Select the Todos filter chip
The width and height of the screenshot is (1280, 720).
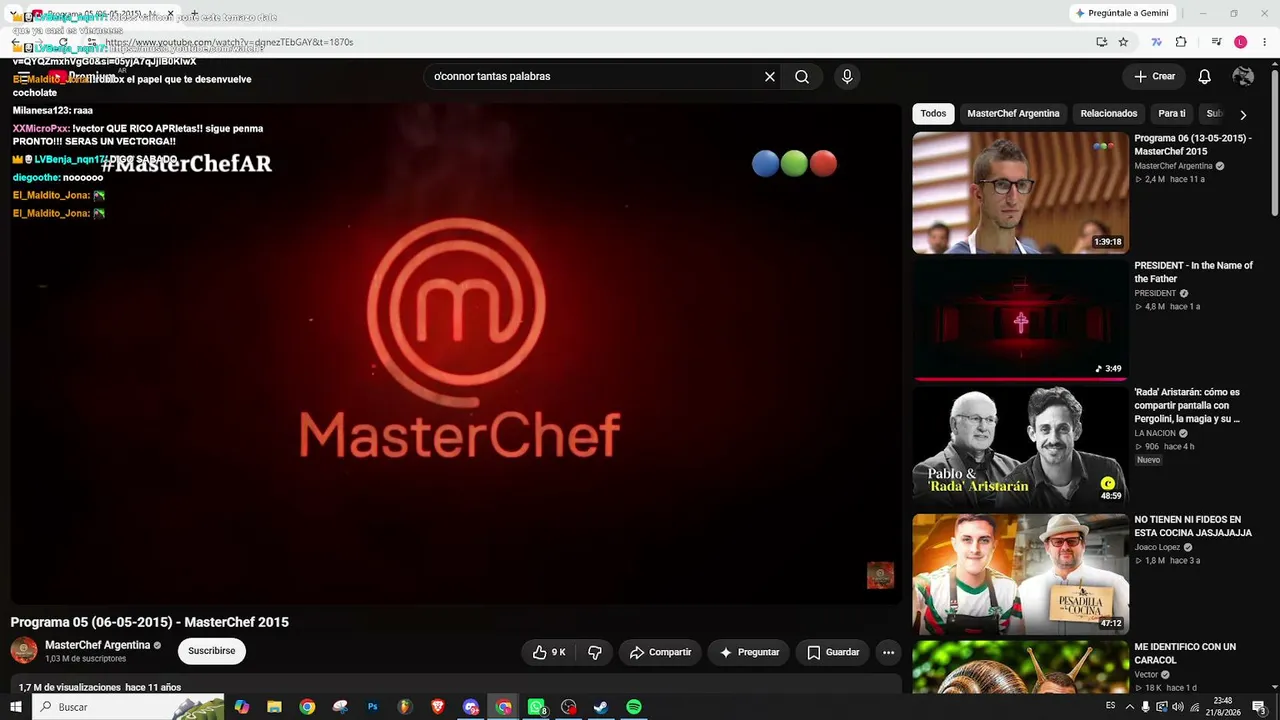[x=933, y=114]
